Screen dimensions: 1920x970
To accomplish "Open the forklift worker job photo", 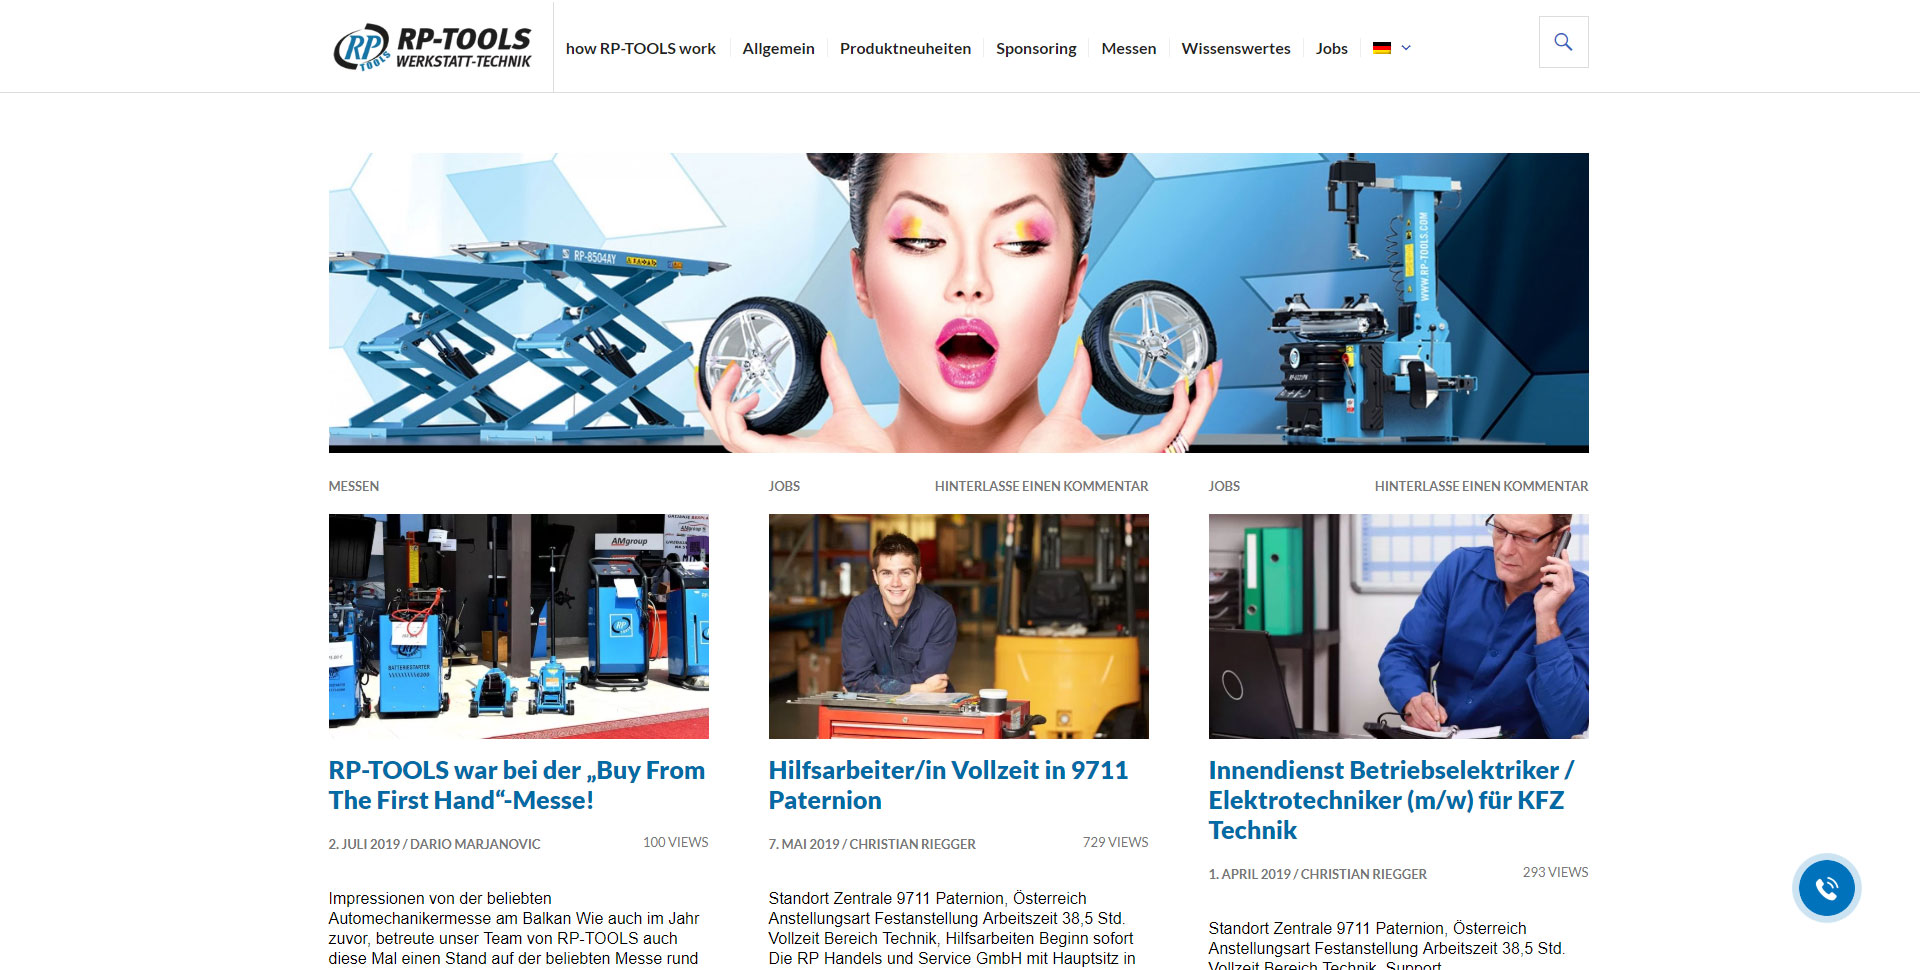I will [958, 626].
